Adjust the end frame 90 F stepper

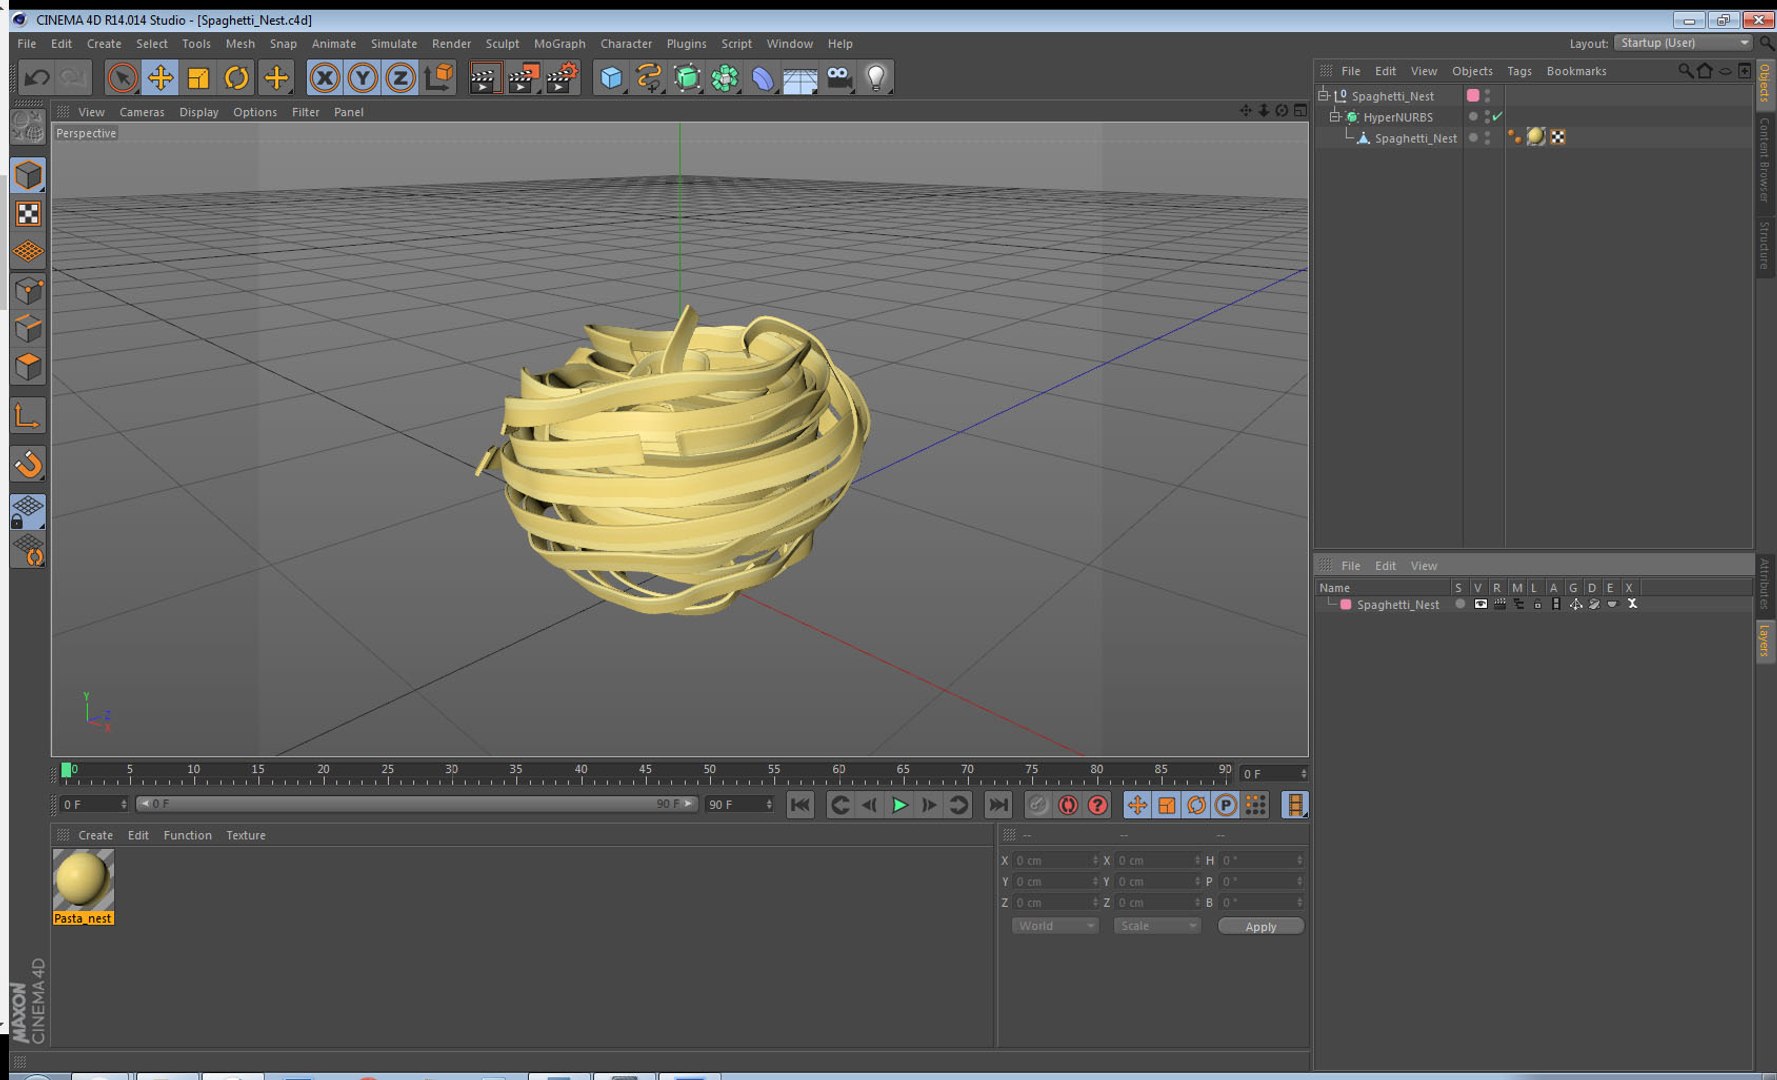coord(769,804)
